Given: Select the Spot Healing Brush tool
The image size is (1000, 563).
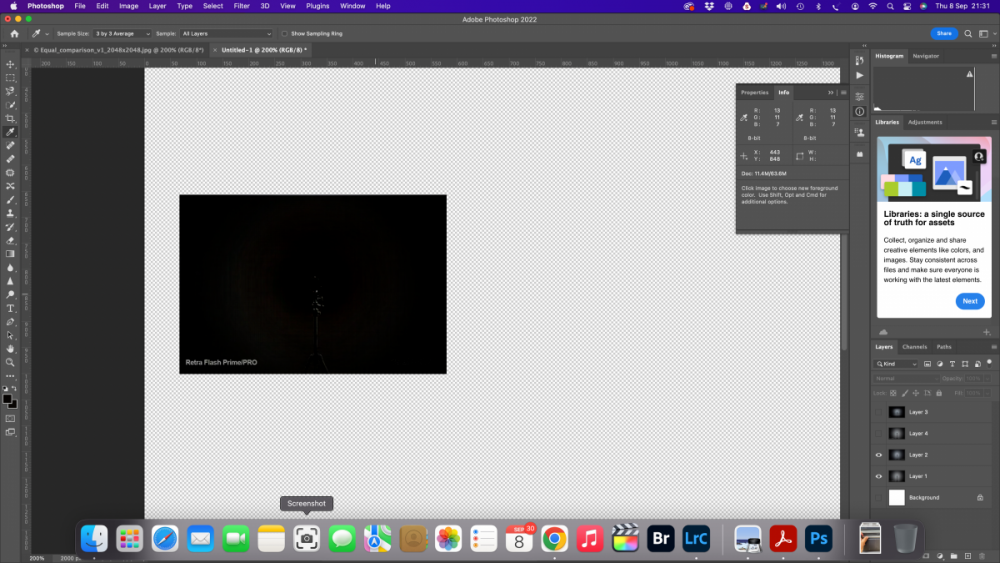Looking at the screenshot, I should click(x=10, y=145).
